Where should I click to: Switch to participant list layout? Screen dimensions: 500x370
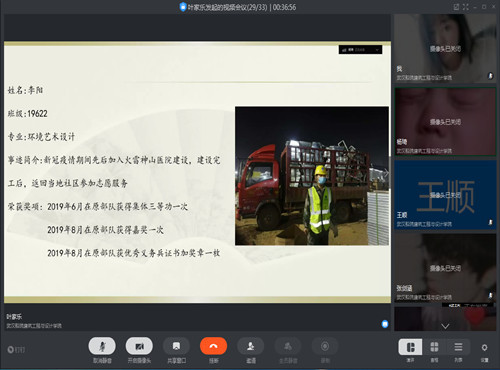pyautogui.click(x=458, y=347)
